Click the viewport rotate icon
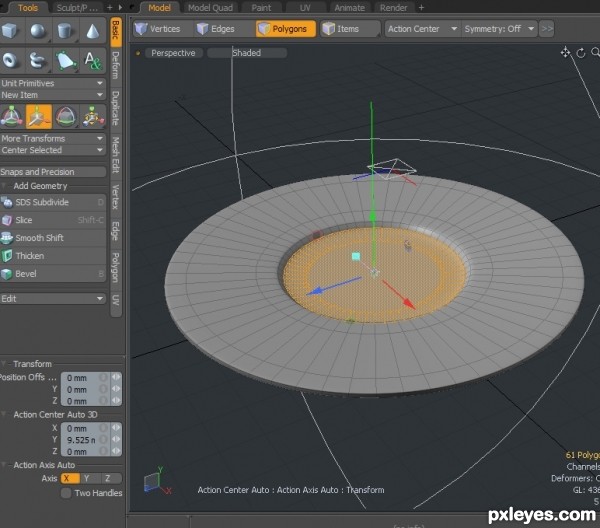Image resolution: width=600 pixels, height=528 pixels. coord(581,53)
